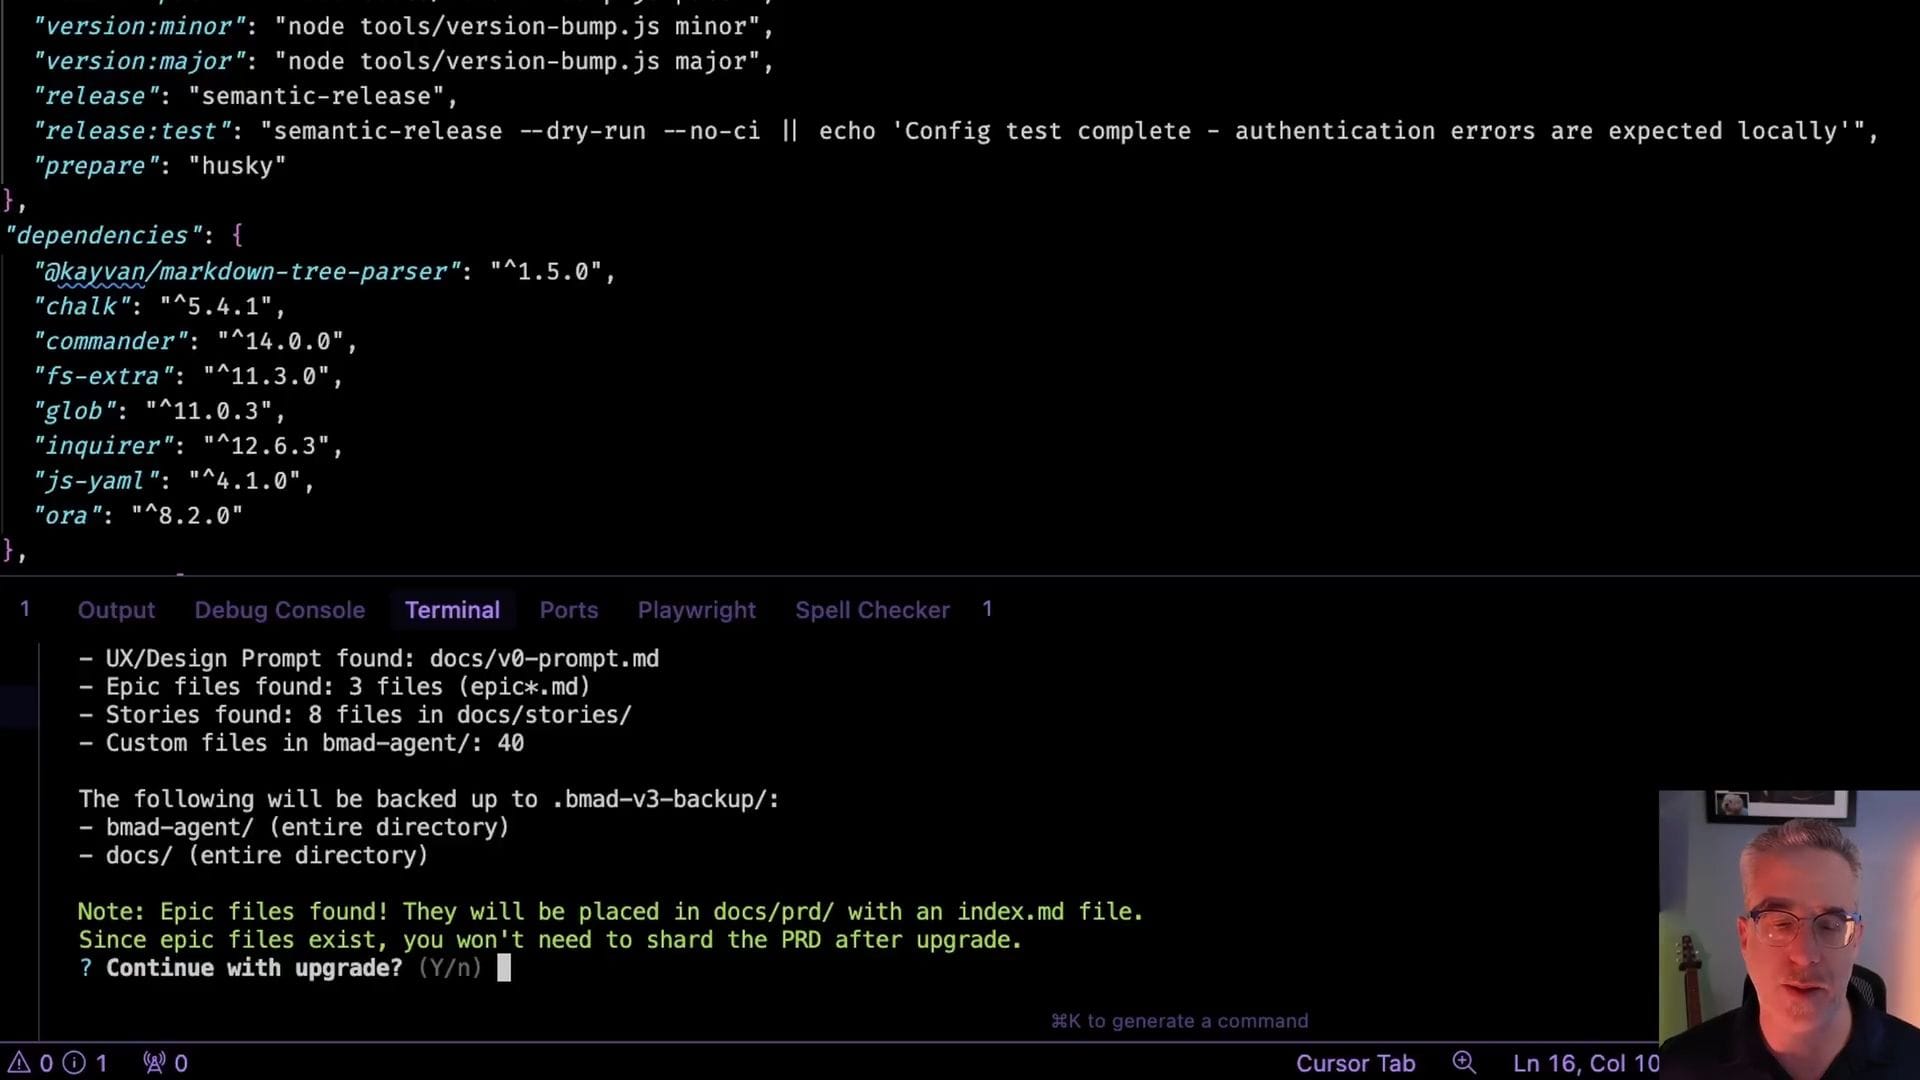Click the count badge left of Output tab

[x=25, y=609]
